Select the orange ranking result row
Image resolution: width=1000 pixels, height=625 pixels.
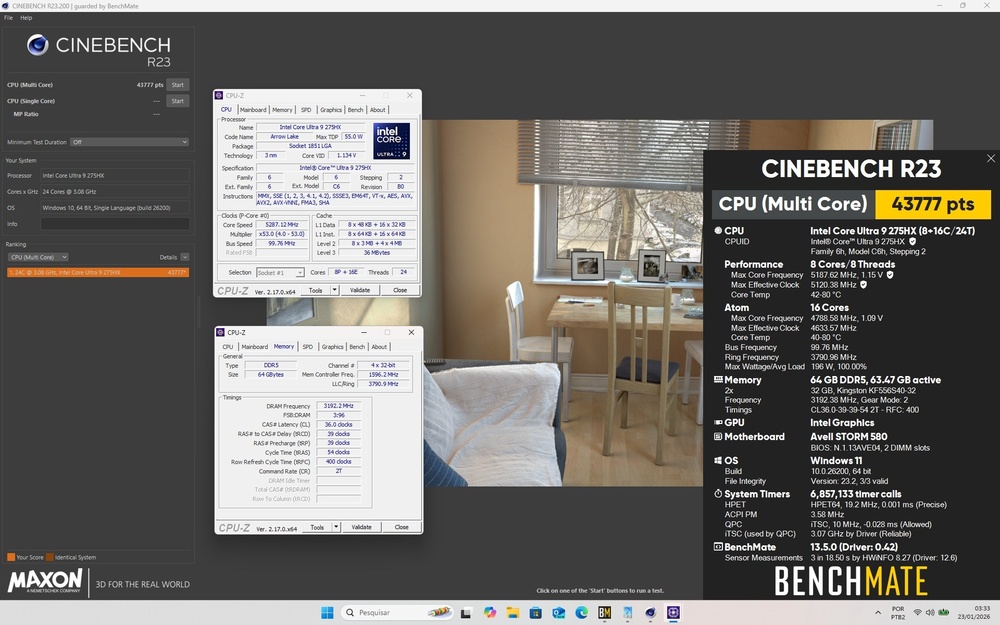click(x=97, y=272)
